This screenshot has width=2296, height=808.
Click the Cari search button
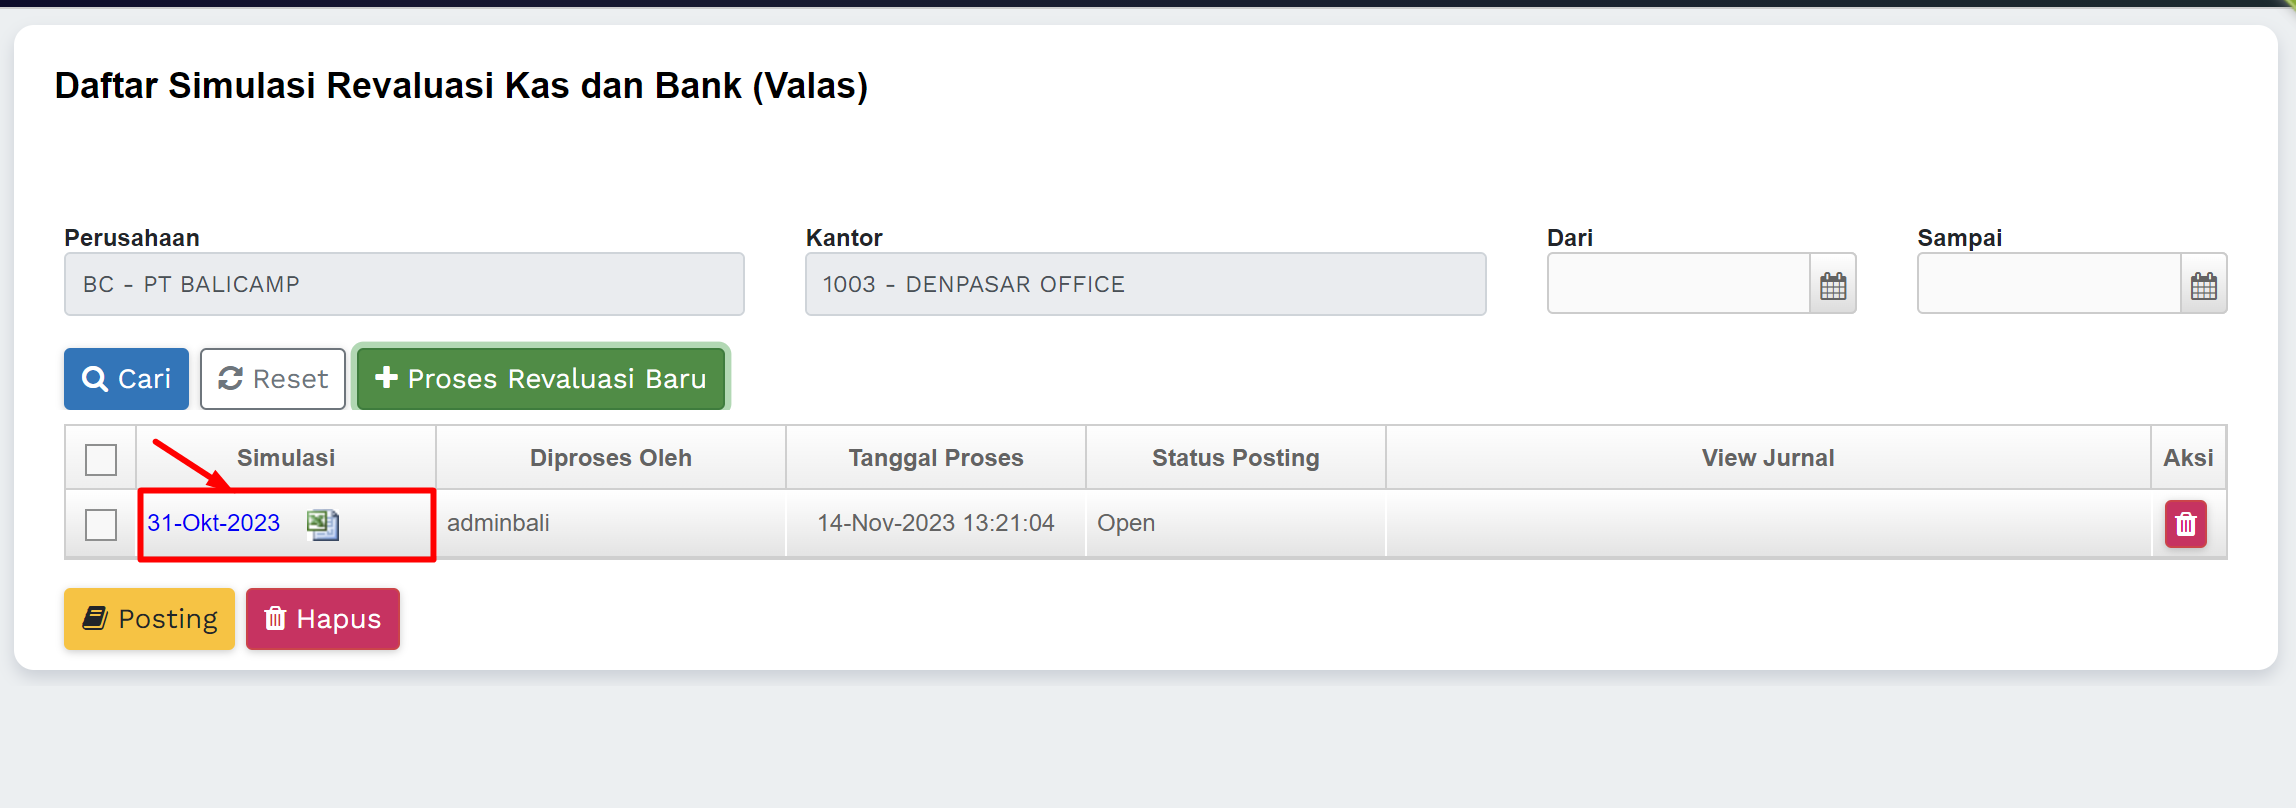click(x=127, y=379)
